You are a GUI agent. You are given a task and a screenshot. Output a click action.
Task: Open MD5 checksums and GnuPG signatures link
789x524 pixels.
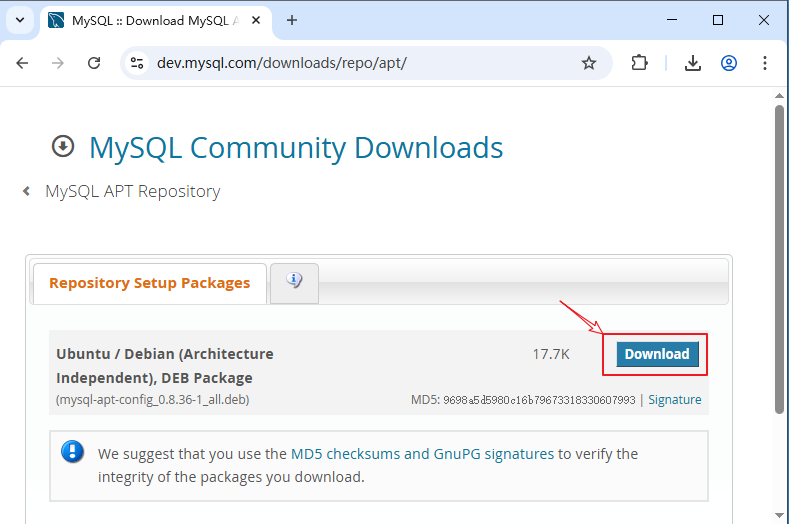tap(422, 454)
